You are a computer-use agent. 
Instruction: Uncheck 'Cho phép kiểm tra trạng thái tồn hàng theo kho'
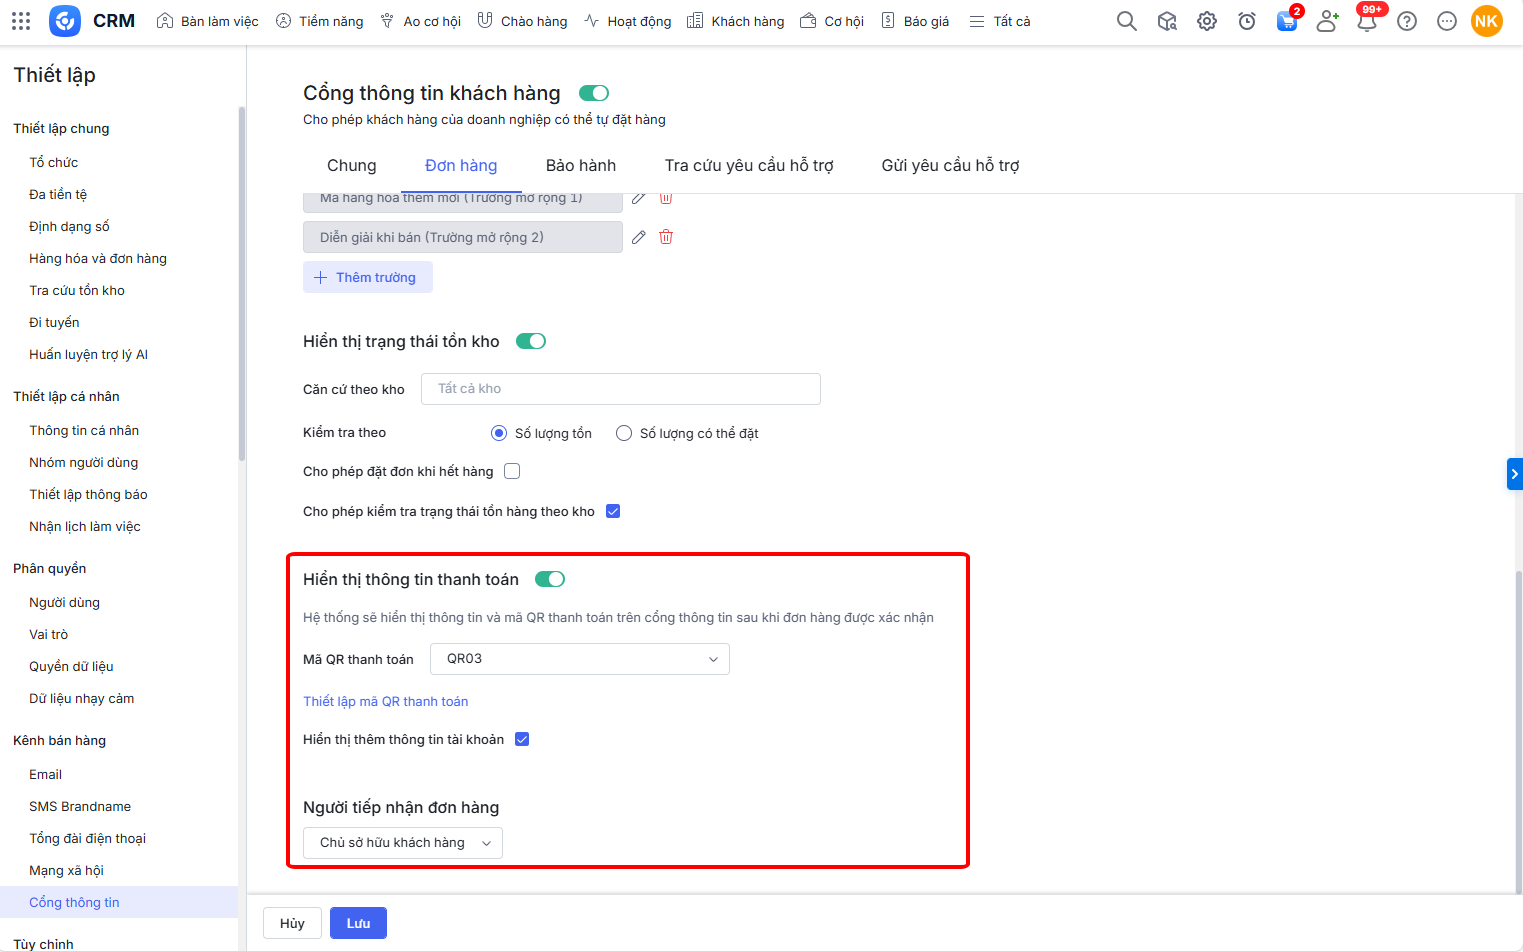(613, 511)
